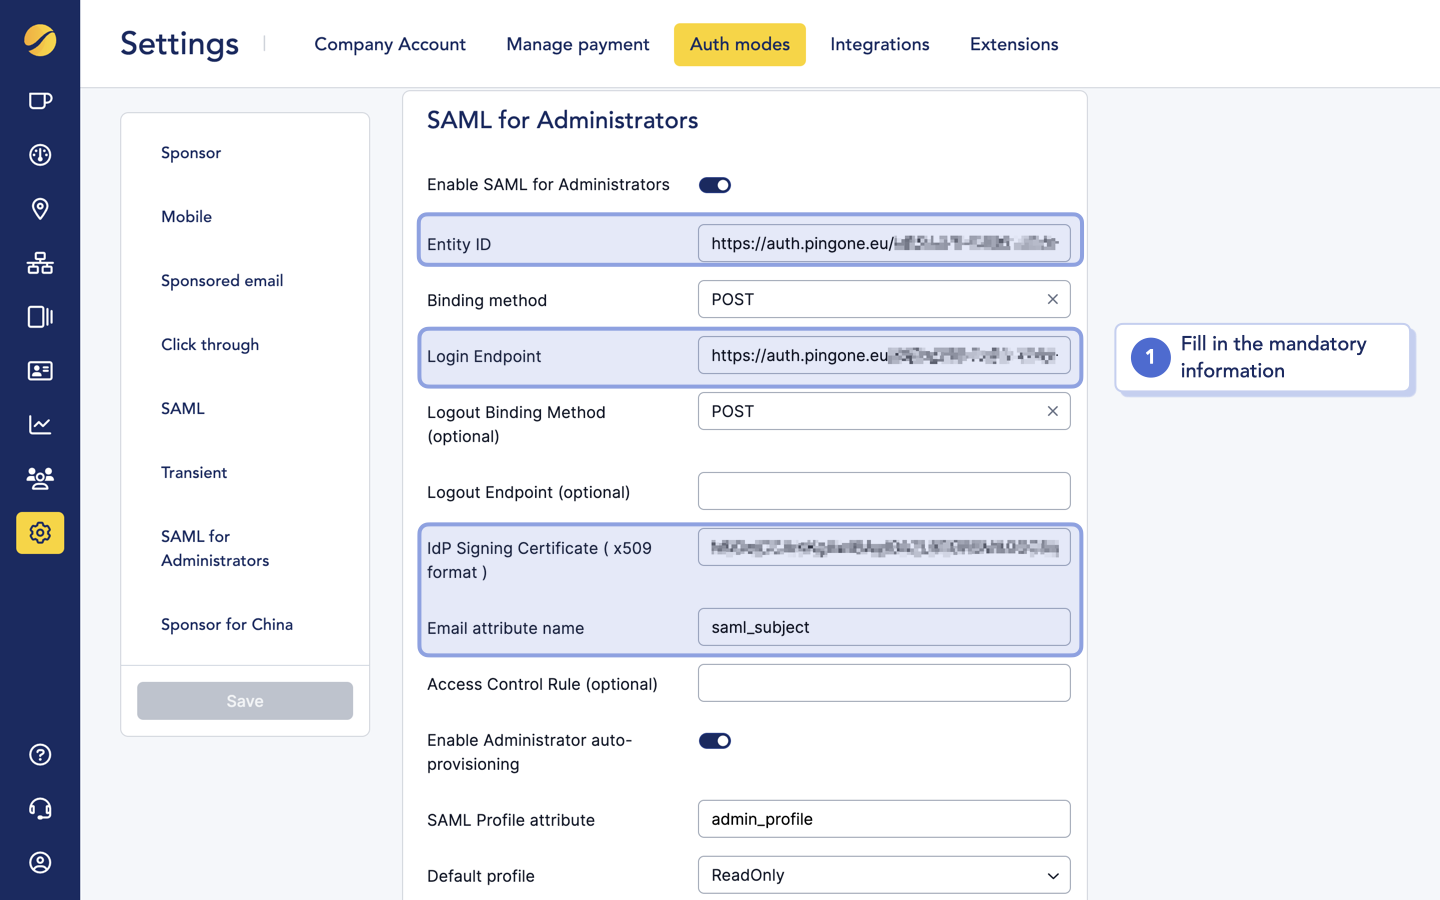Open the network hierarchy icon in sidebar
The height and width of the screenshot is (900, 1440).
tap(39, 263)
